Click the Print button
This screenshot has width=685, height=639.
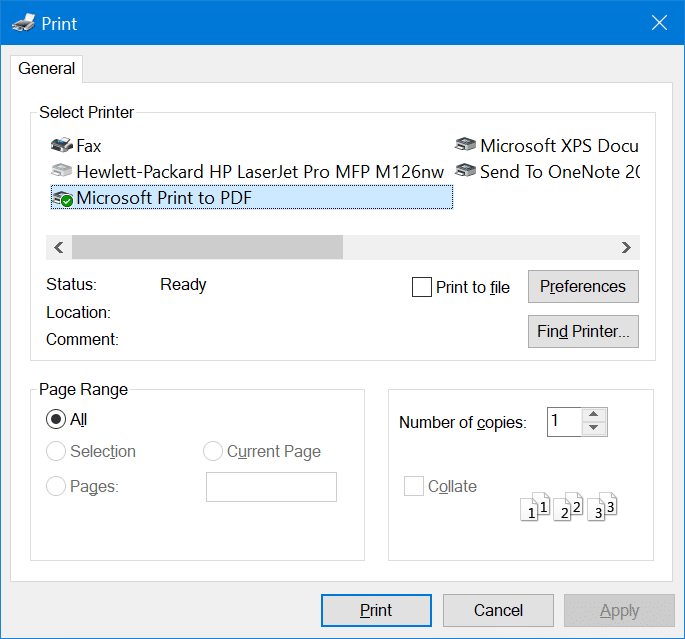click(x=376, y=610)
